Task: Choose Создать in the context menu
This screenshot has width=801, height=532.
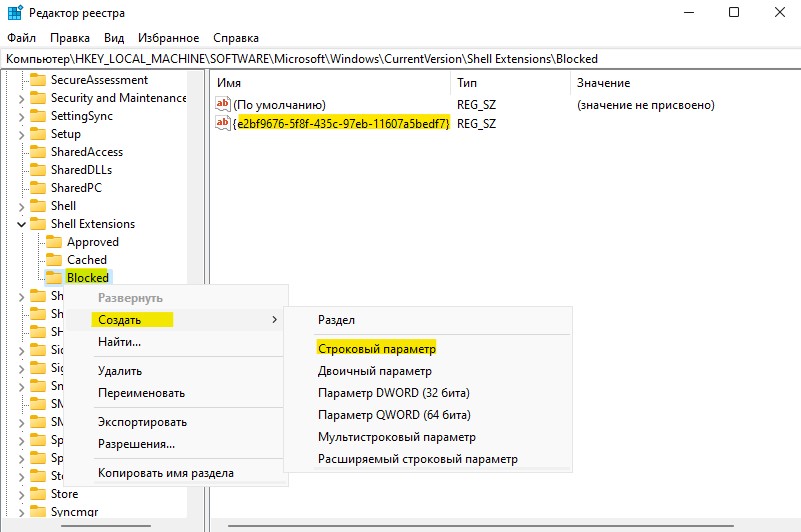Action: point(174,319)
